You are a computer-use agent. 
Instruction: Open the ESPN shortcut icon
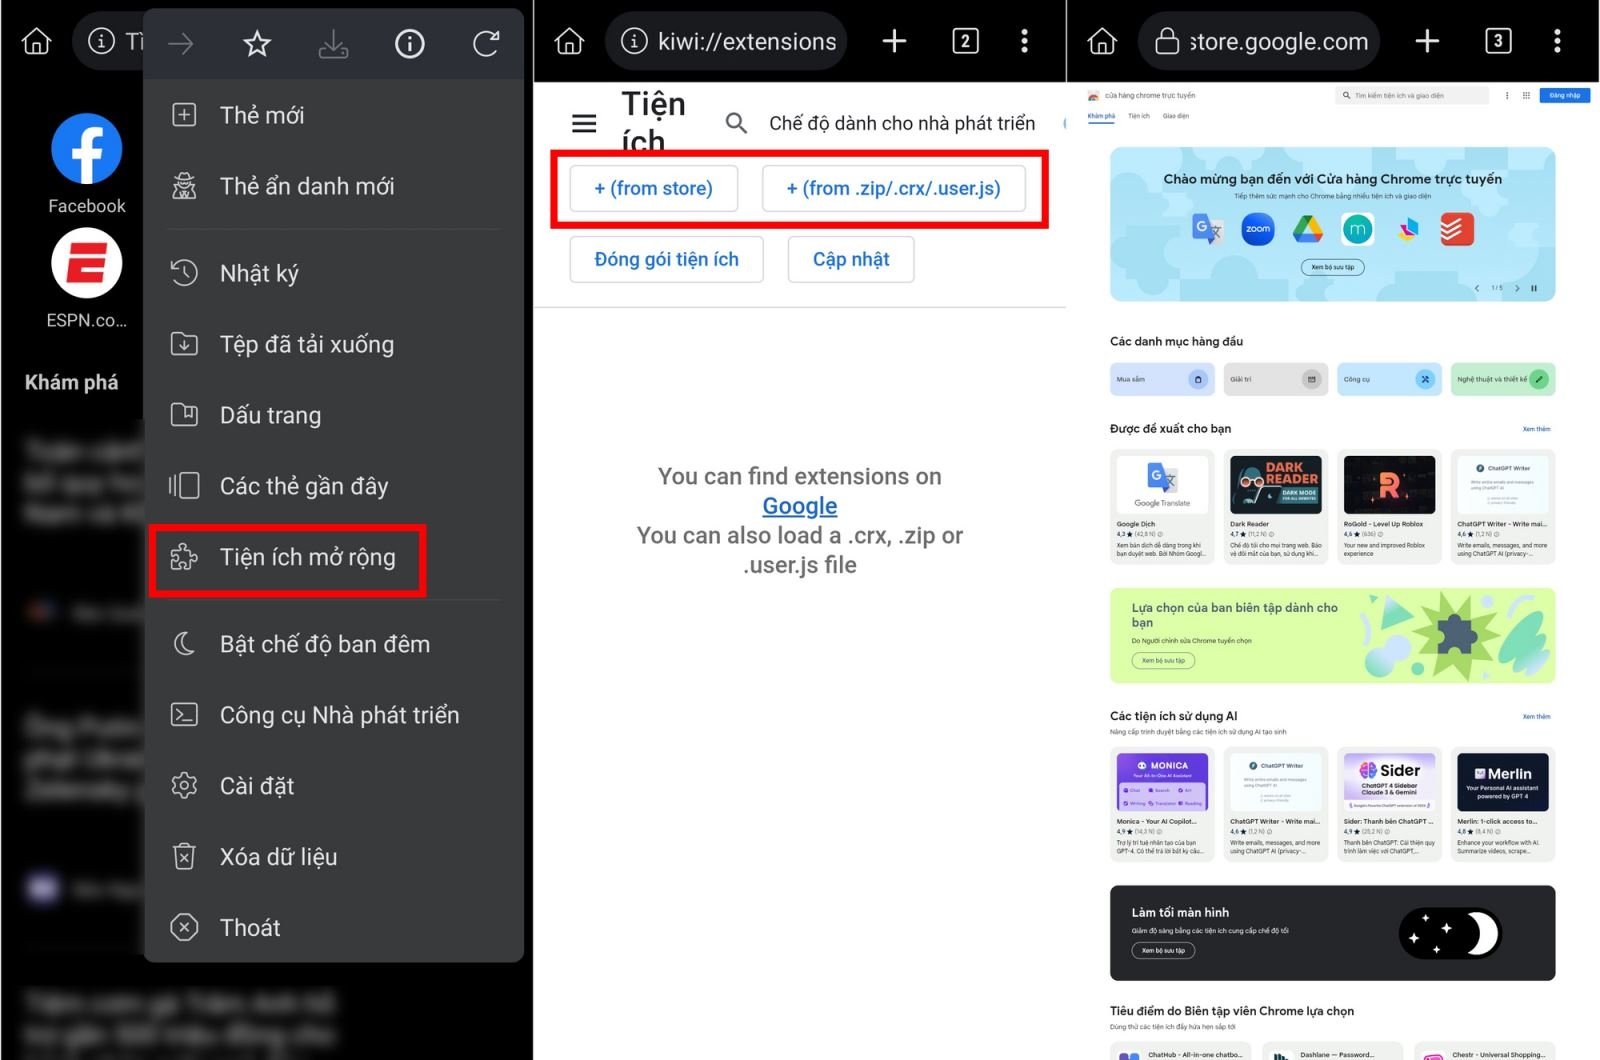87,263
